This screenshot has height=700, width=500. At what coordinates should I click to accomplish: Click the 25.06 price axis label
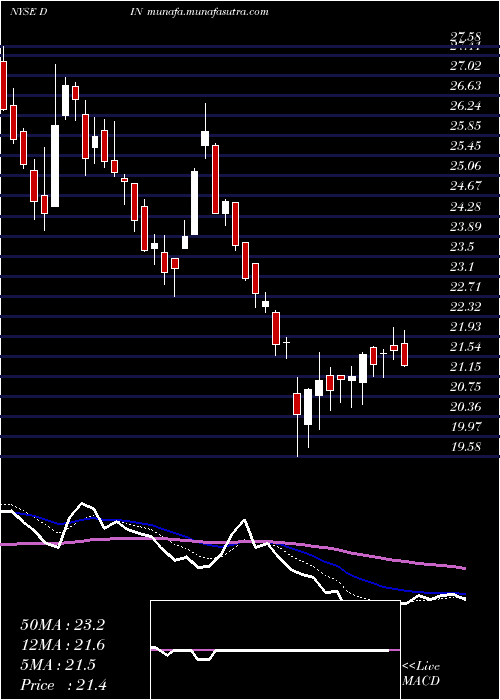(x=466, y=166)
